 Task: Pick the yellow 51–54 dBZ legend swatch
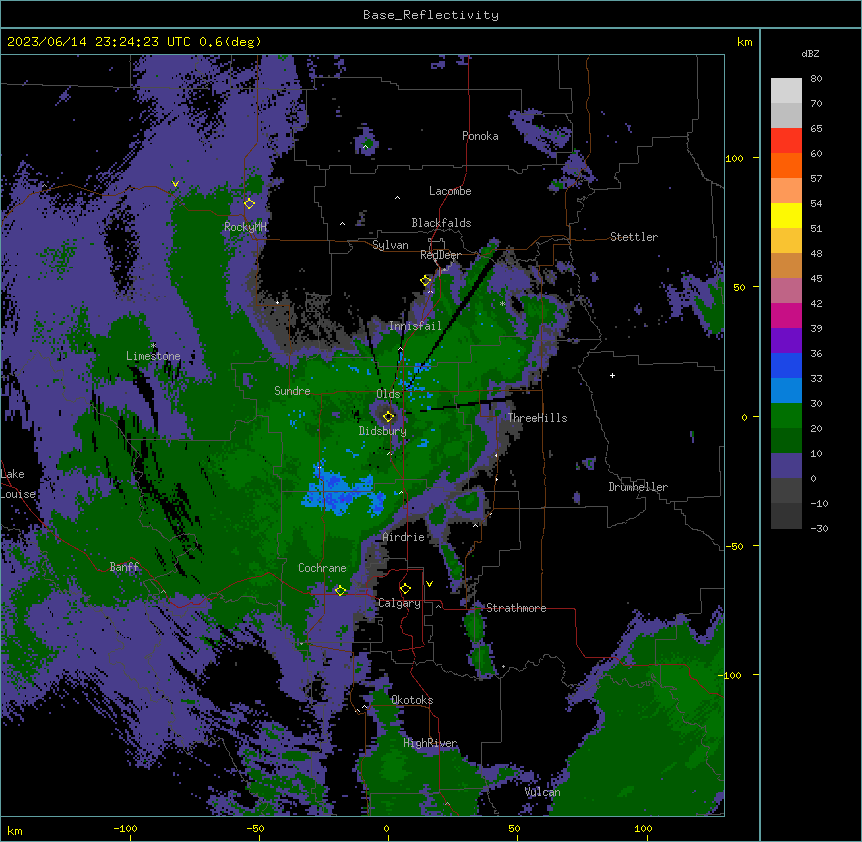click(786, 216)
